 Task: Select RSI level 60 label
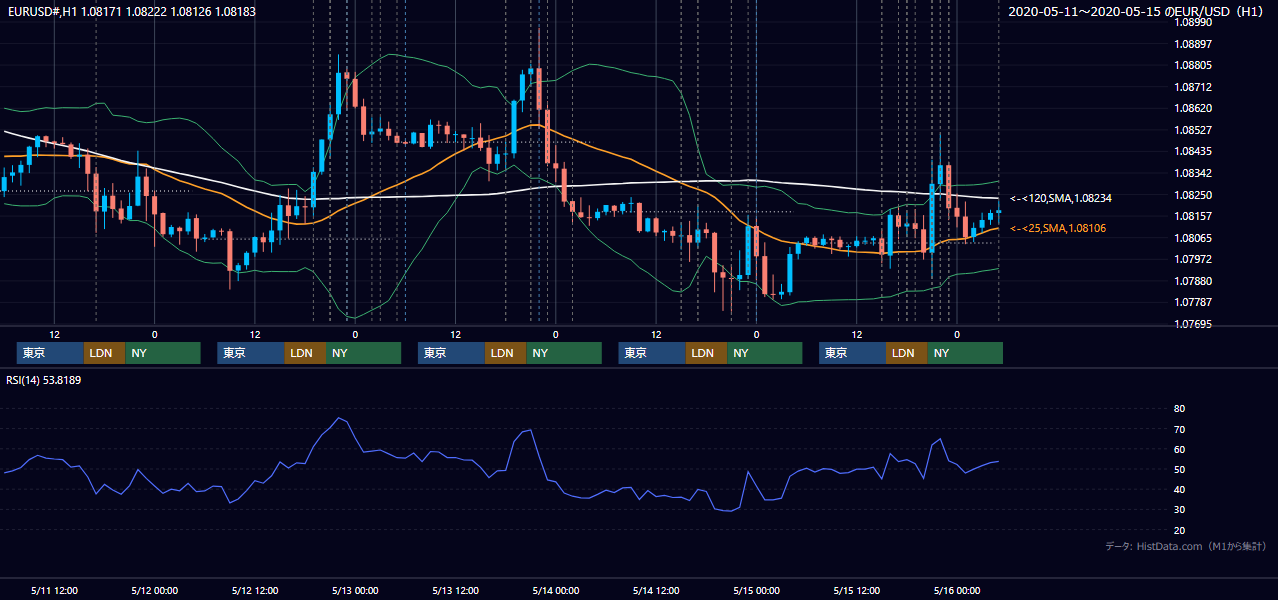click(x=1179, y=449)
